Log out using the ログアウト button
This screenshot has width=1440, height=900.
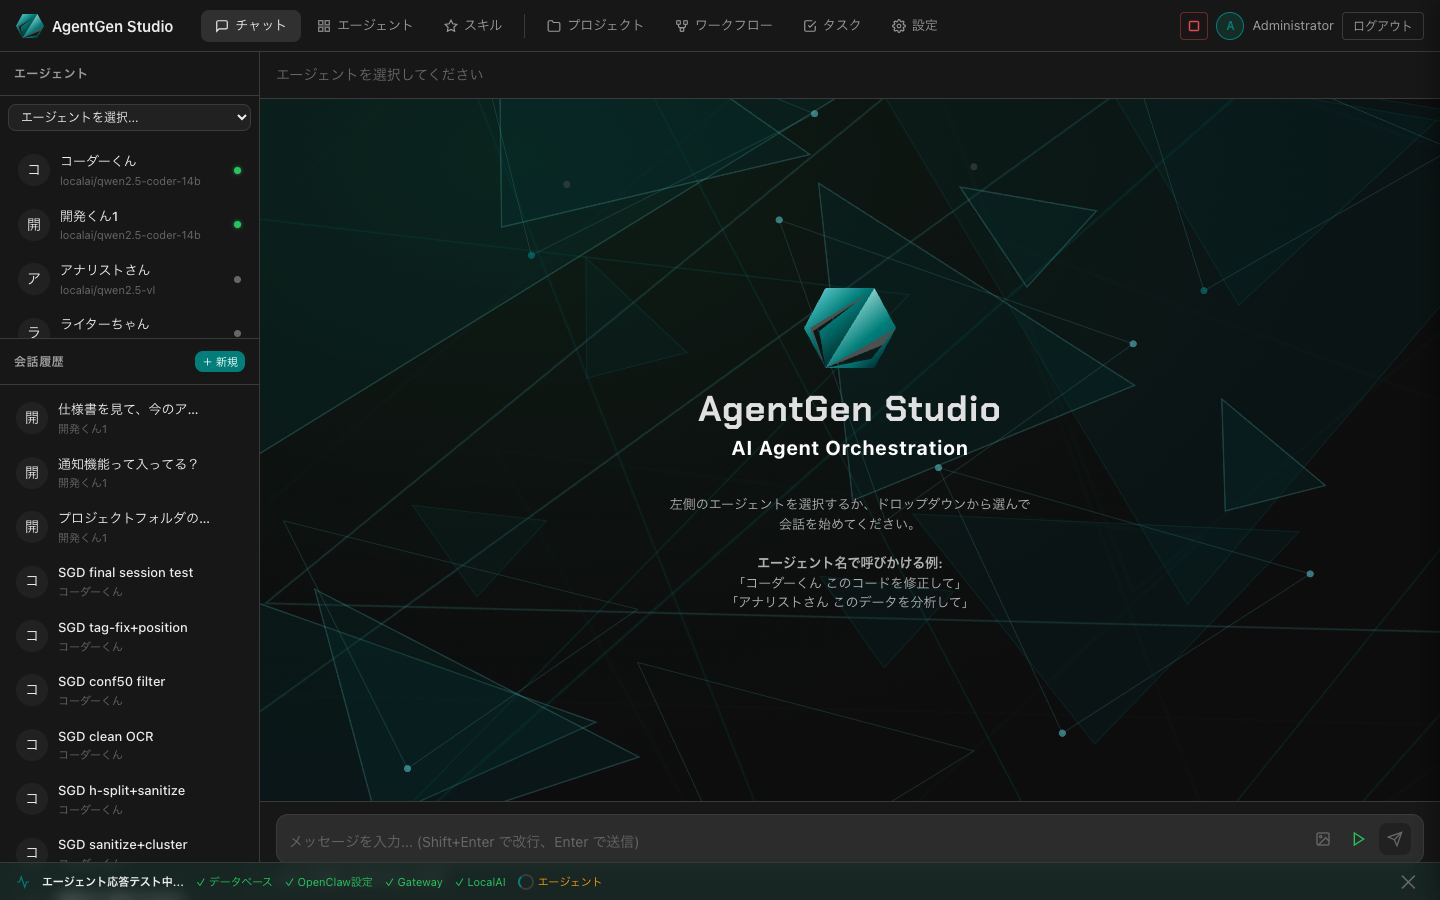[x=1382, y=25]
